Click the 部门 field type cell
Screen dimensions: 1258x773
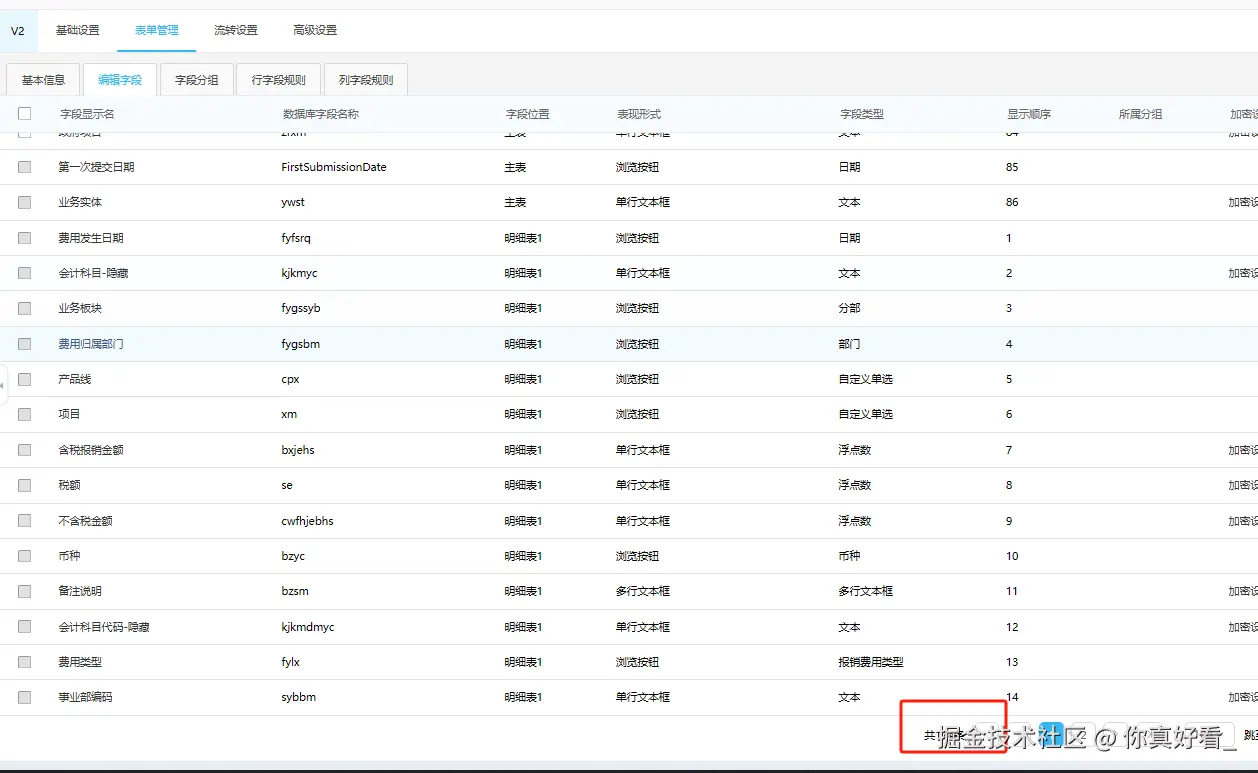click(x=849, y=344)
